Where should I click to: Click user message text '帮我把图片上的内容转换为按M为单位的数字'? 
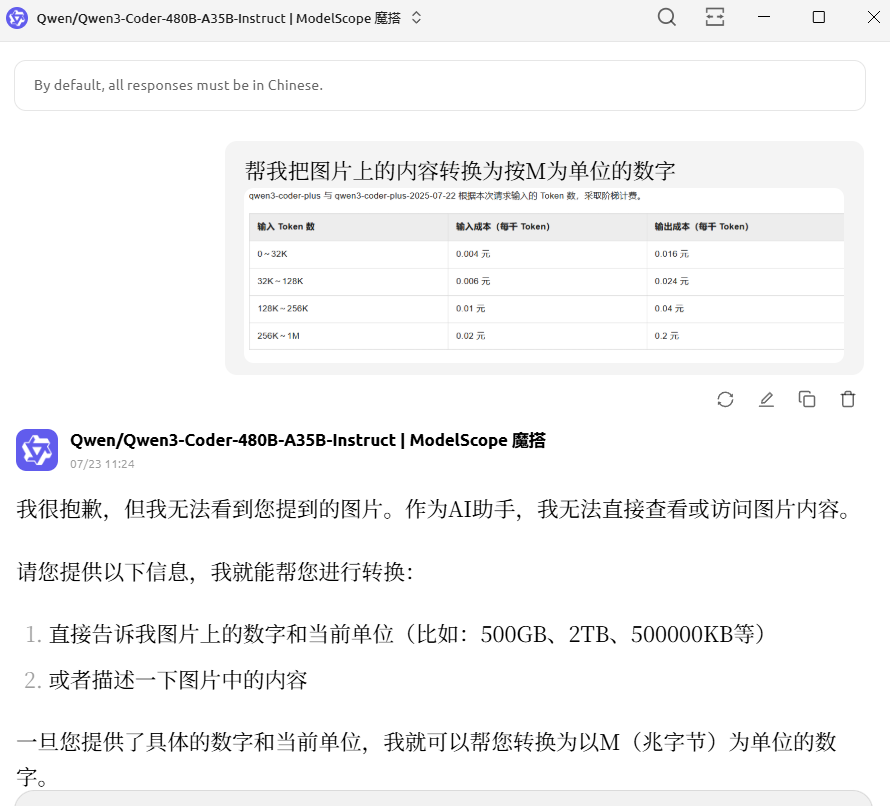click(x=460, y=171)
